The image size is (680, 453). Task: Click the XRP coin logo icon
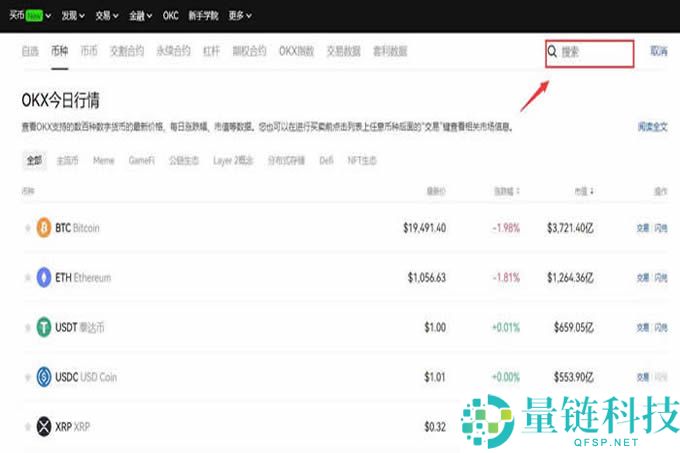click(44, 427)
